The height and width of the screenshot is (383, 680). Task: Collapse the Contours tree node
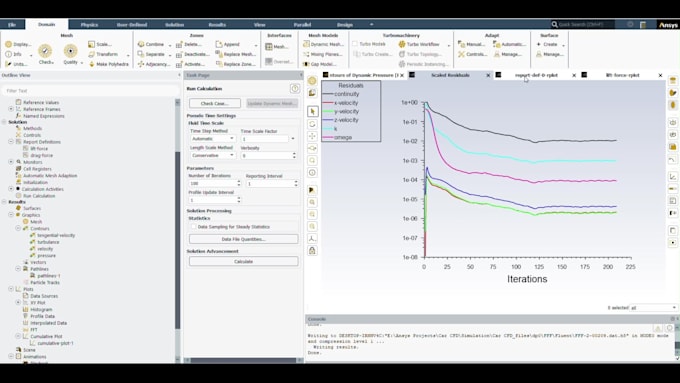point(18,228)
